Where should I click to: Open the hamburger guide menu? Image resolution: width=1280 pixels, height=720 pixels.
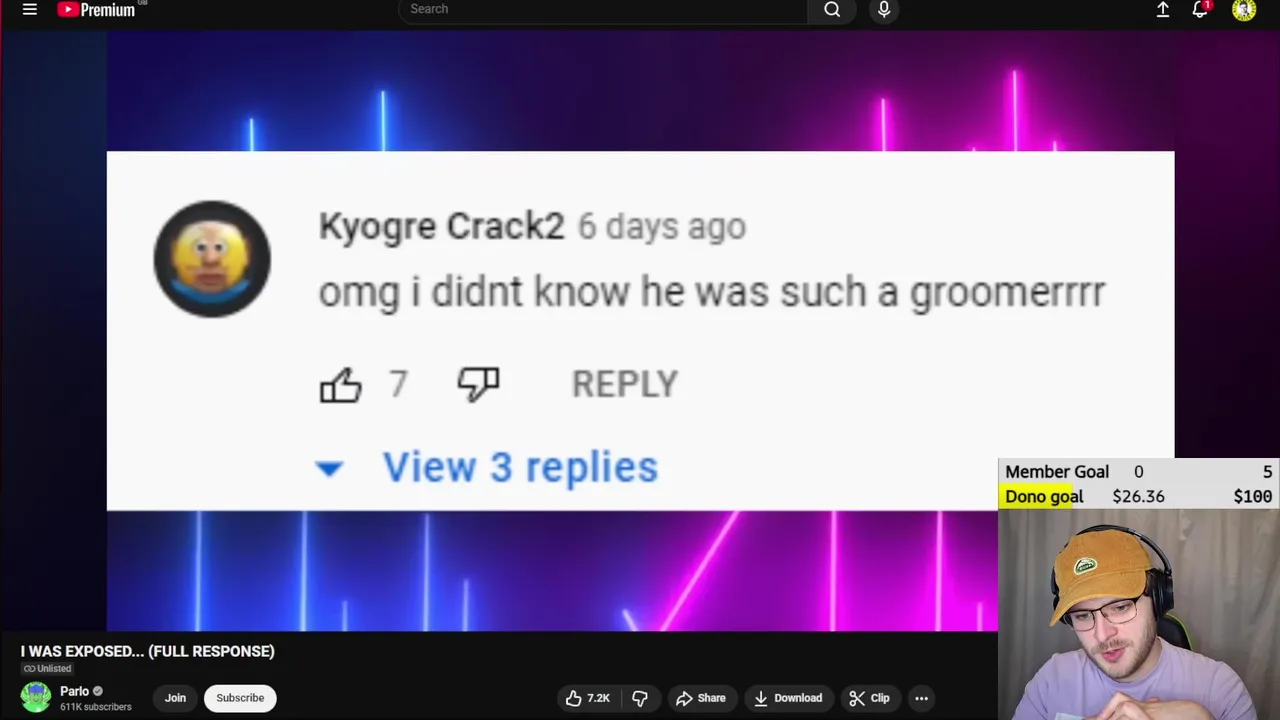click(x=30, y=10)
